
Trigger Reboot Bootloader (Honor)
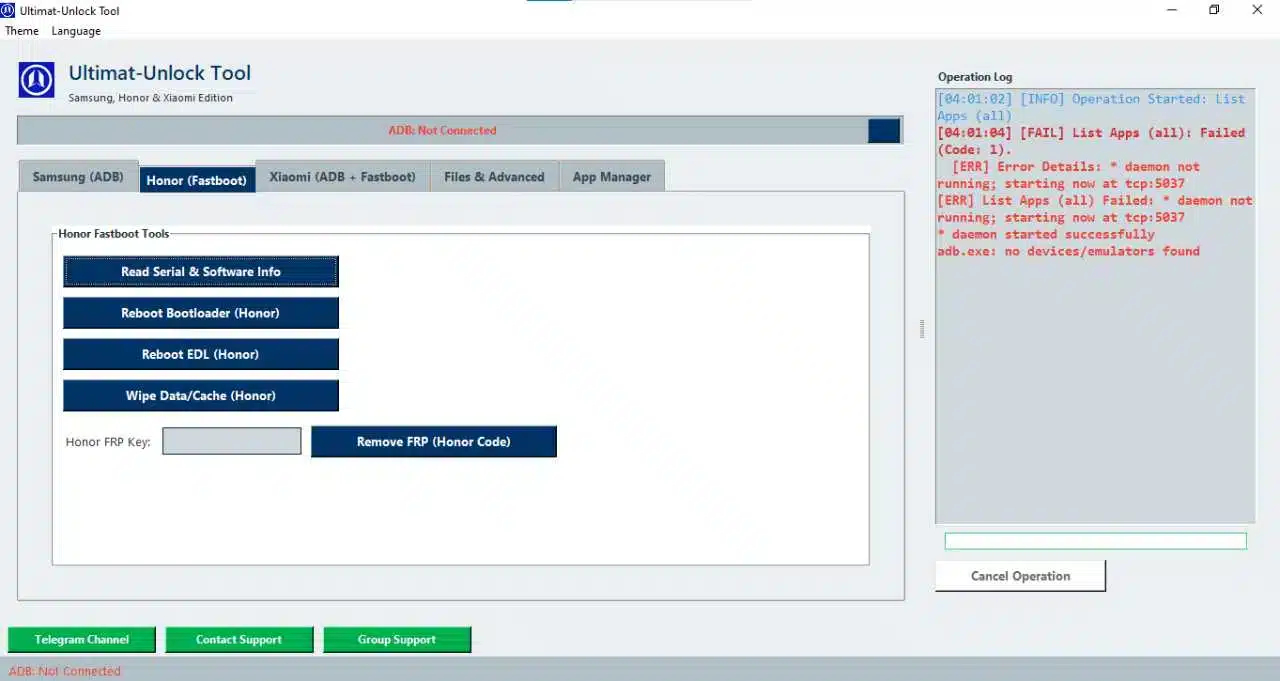click(200, 312)
